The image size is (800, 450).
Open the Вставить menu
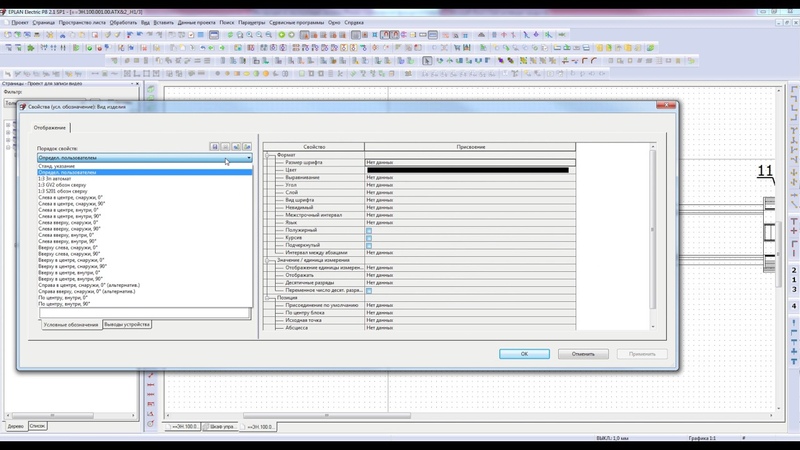coord(163,22)
